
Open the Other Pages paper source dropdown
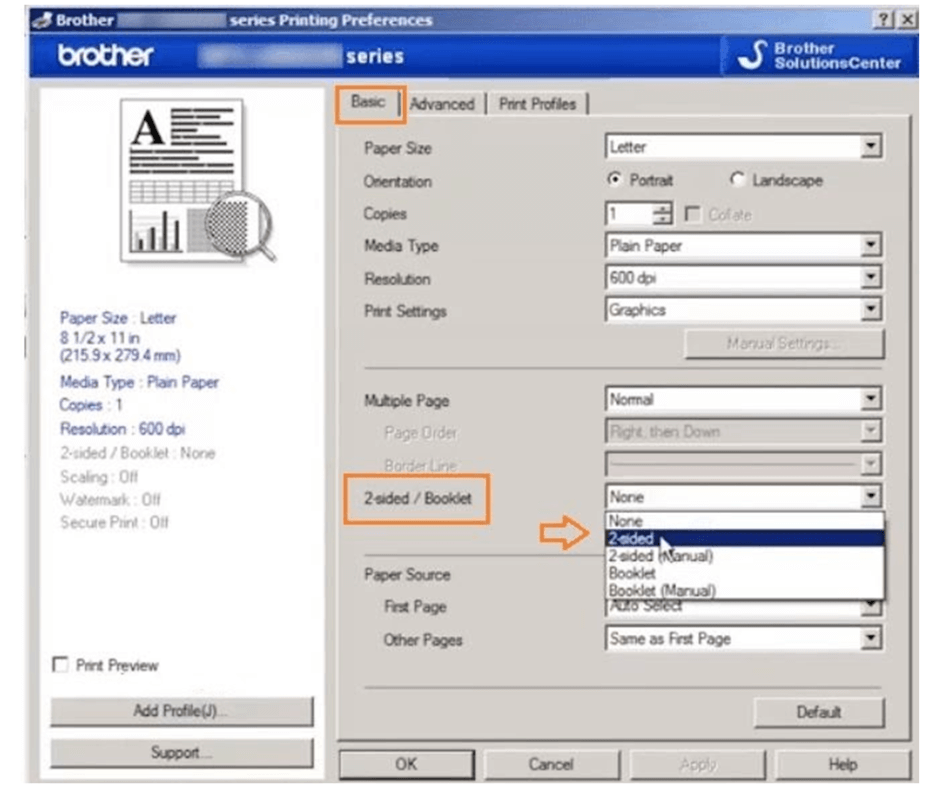click(x=871, y=639)
